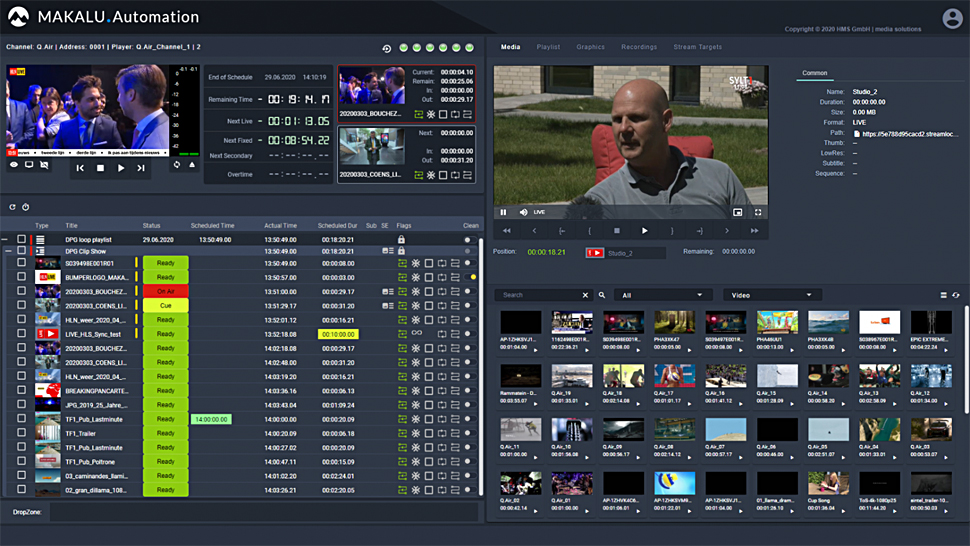This screenshot has width=970, height=546.
Task: Clear the media search field with X
Action: [585, 296]
